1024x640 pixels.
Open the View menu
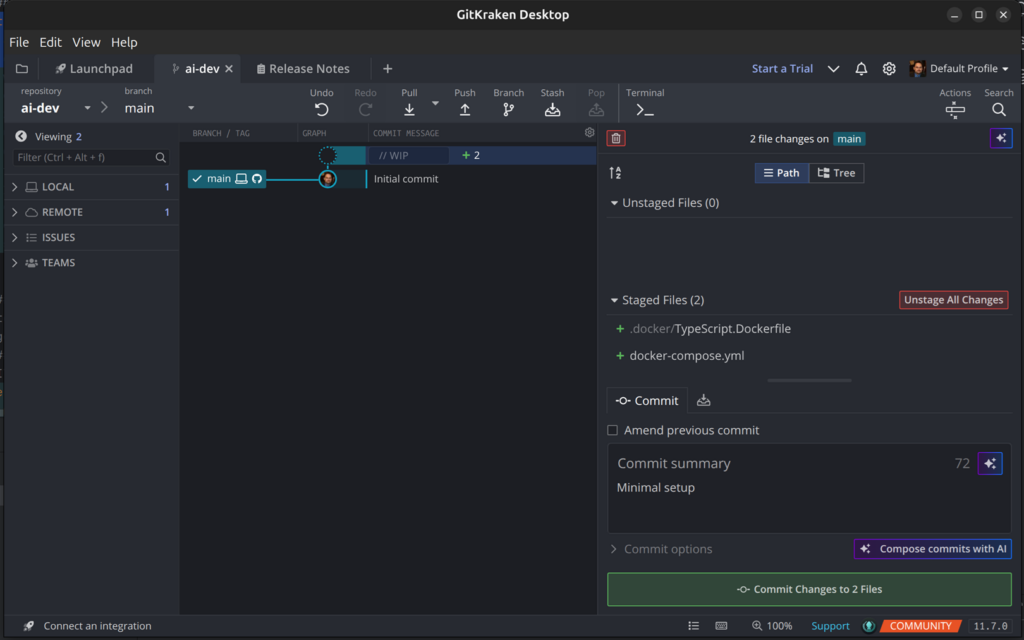[86, 42]
